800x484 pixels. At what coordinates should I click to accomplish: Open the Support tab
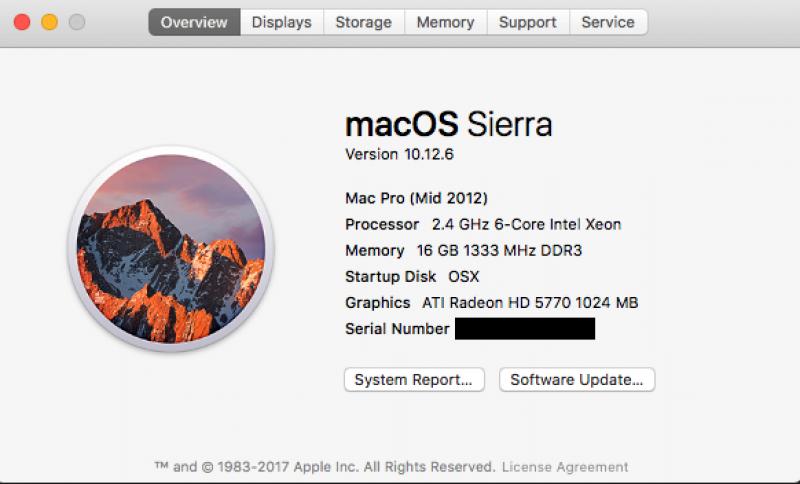tap(527, 22)
